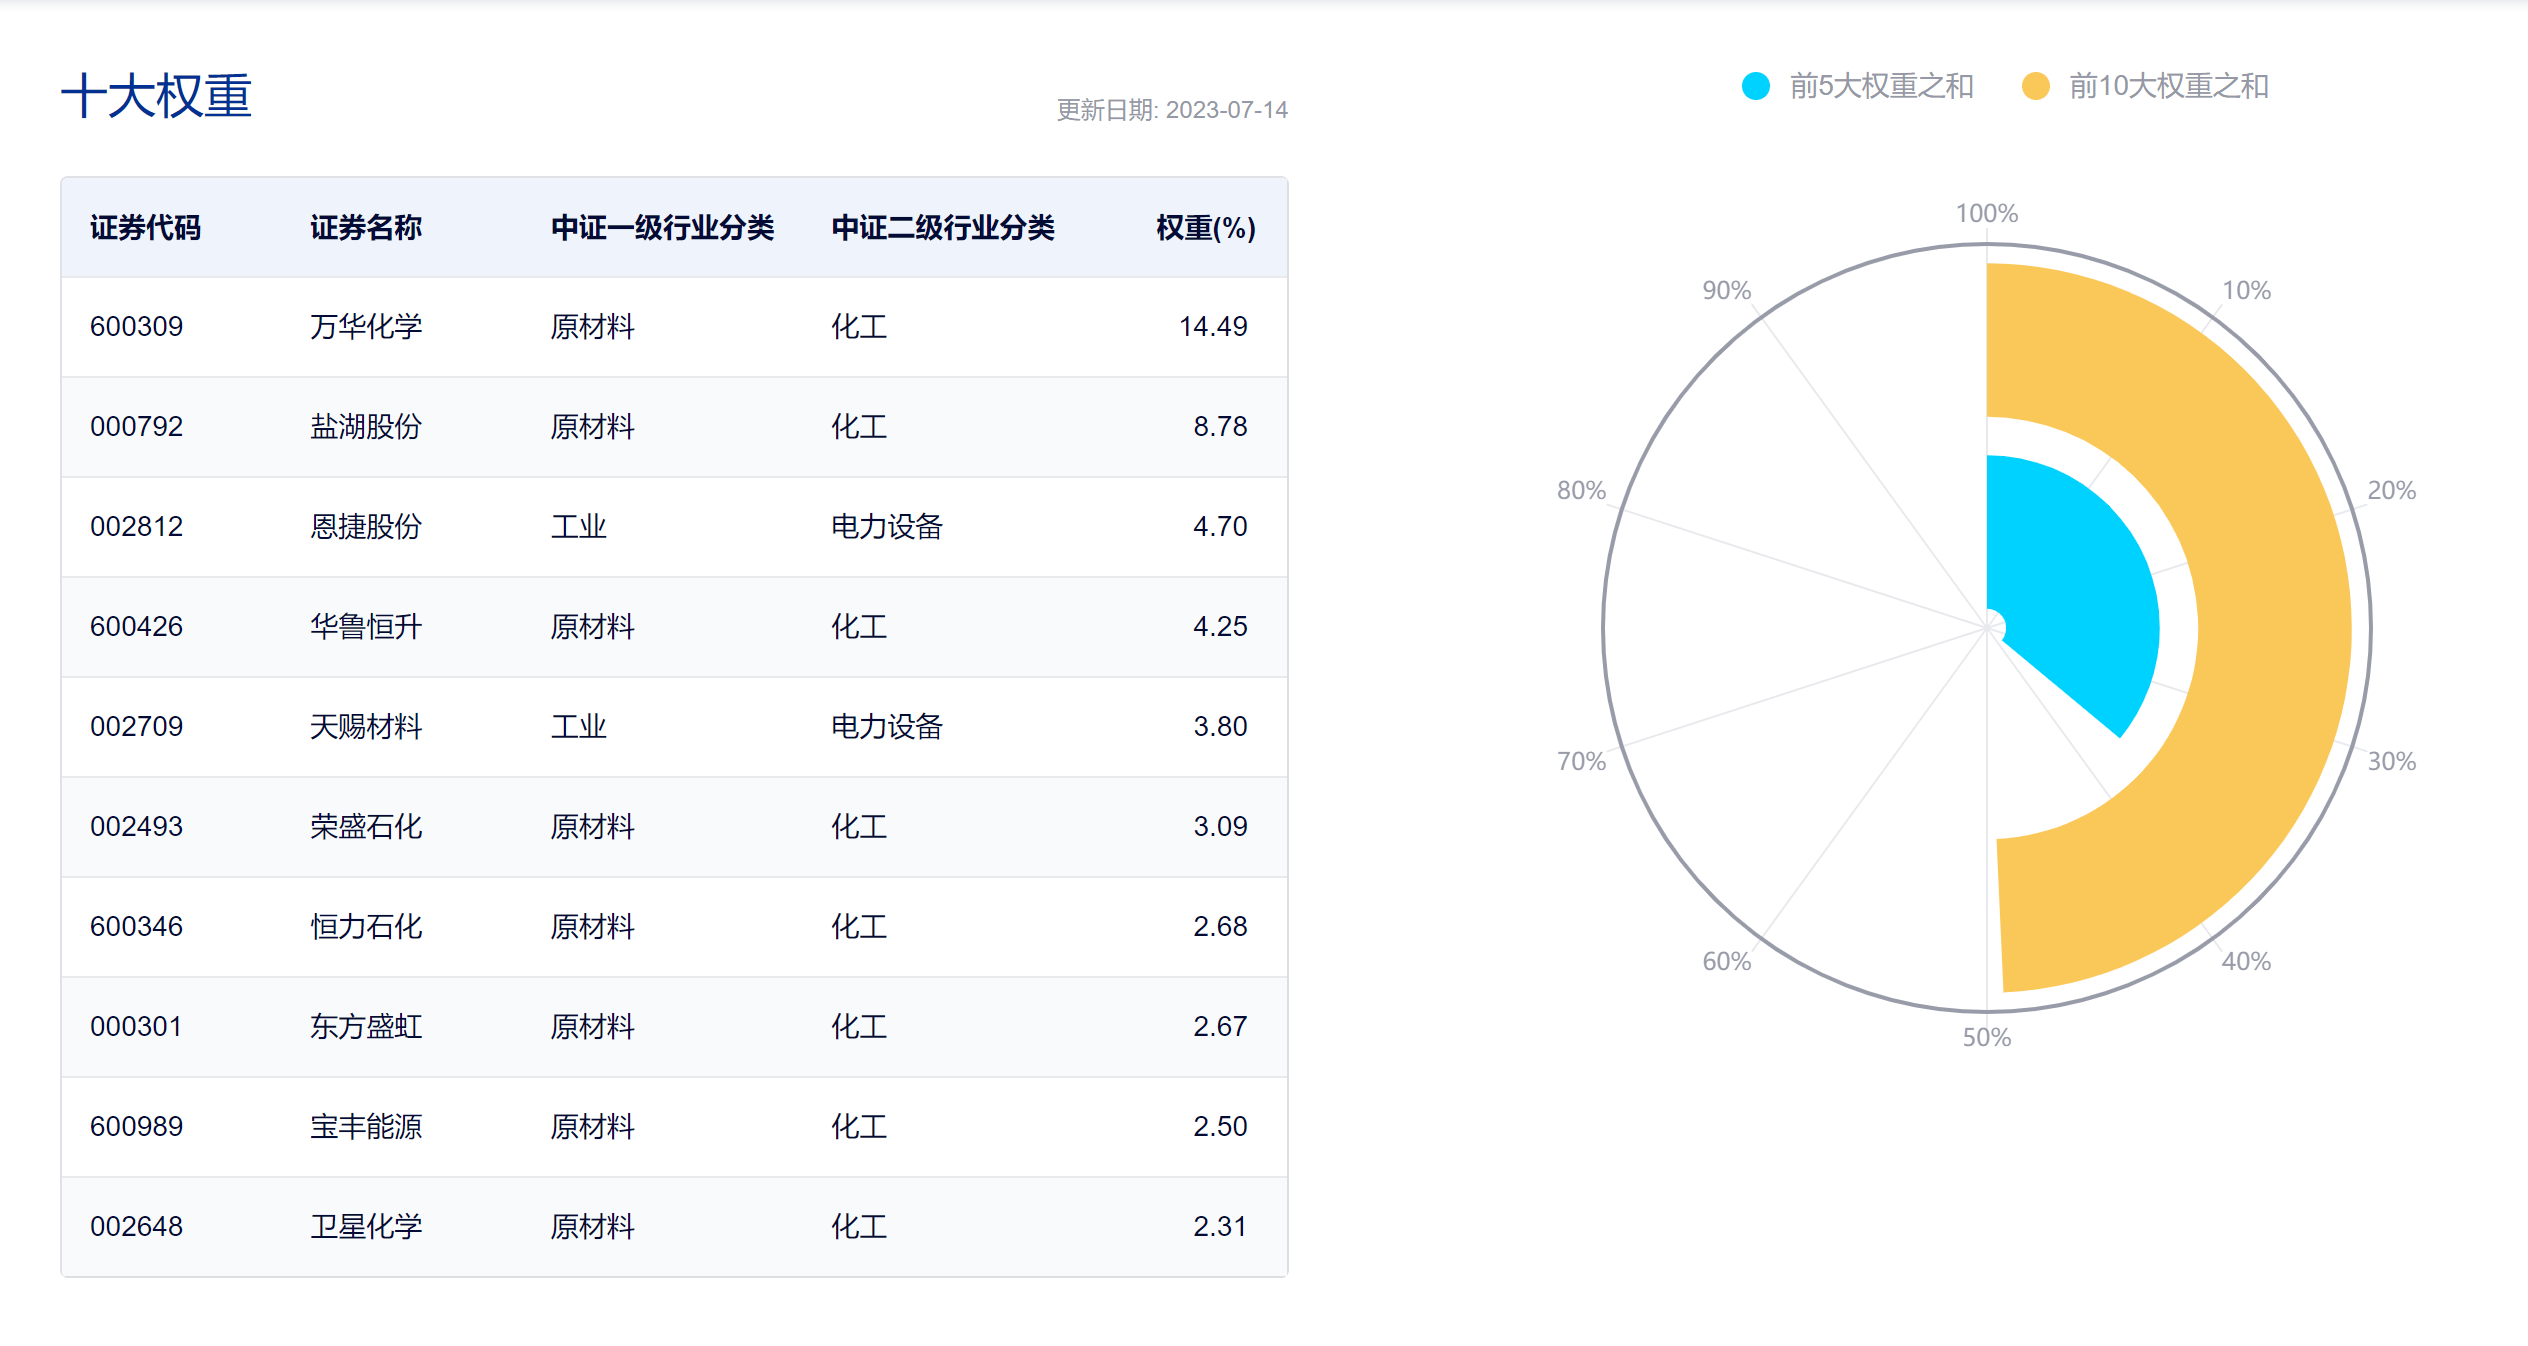Click the cyan legend circle icon
Viewport: 2528px width, 1346px height.
1755,86
